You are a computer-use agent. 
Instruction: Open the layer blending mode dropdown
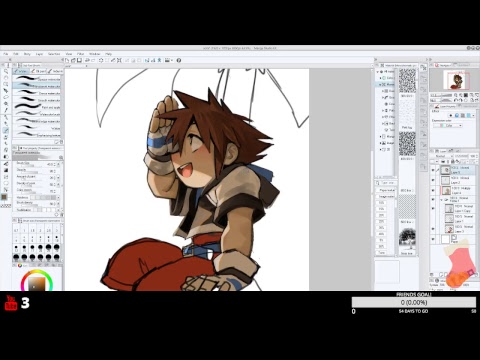(x=443, y=156)
